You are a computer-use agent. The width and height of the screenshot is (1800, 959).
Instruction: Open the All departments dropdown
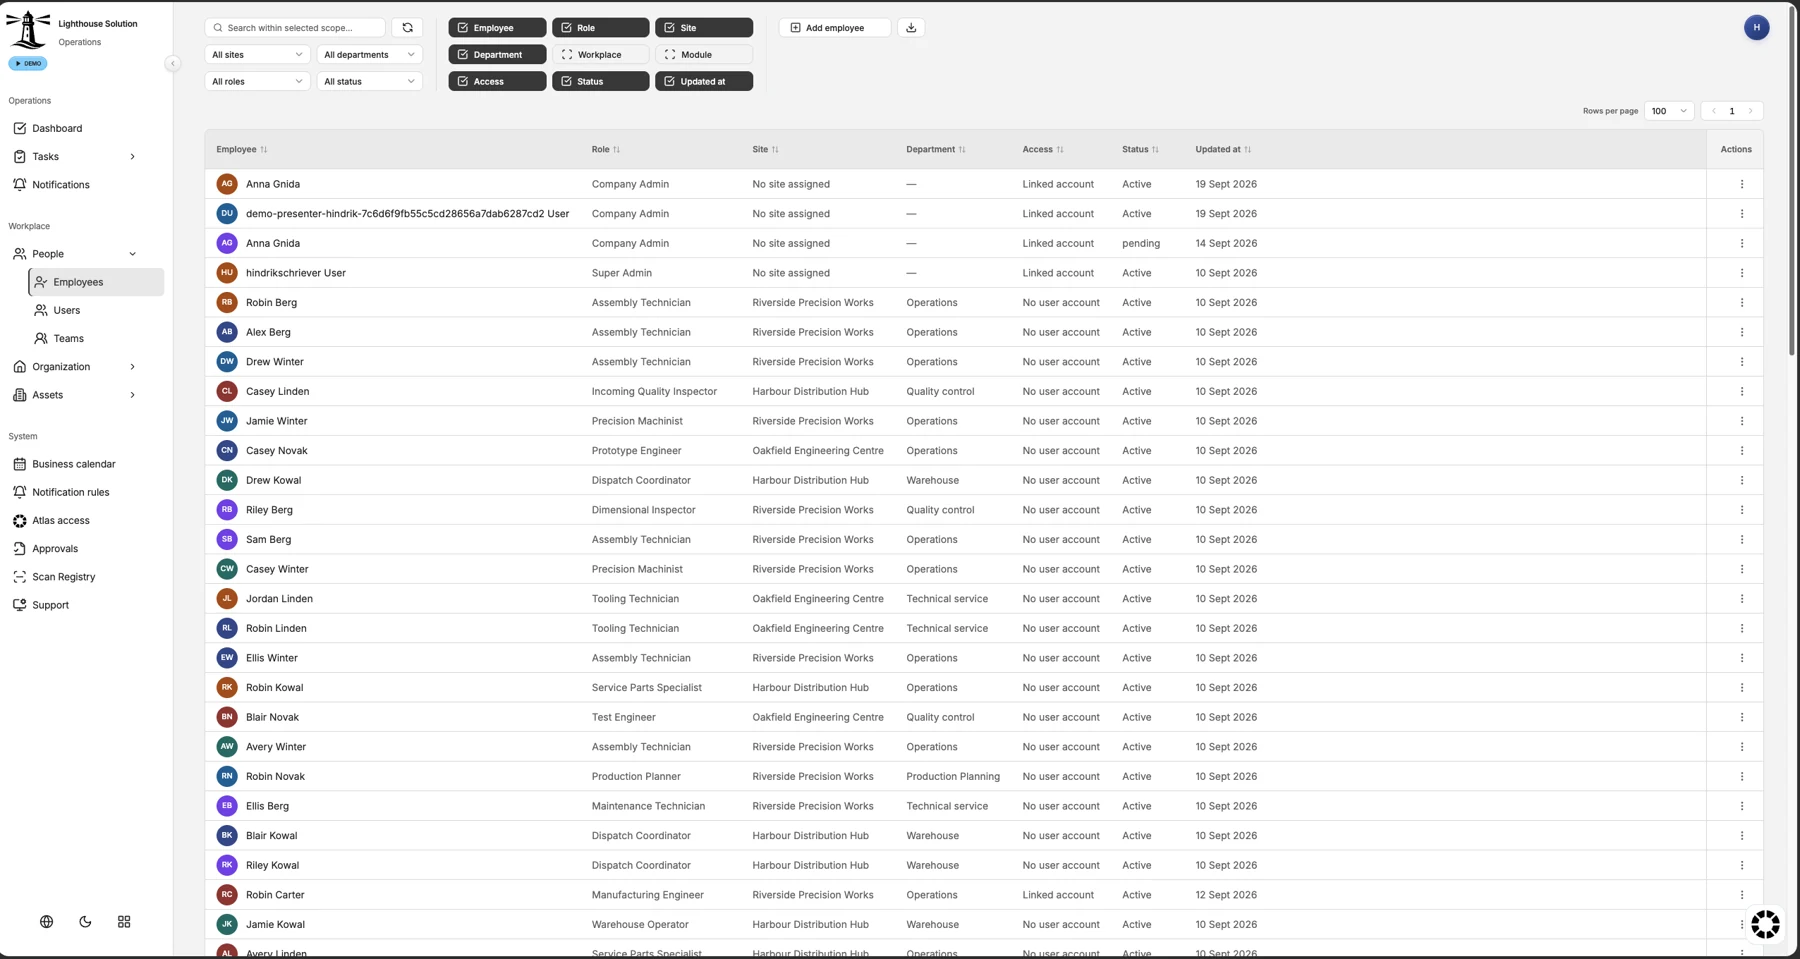(x=369, y=55)
